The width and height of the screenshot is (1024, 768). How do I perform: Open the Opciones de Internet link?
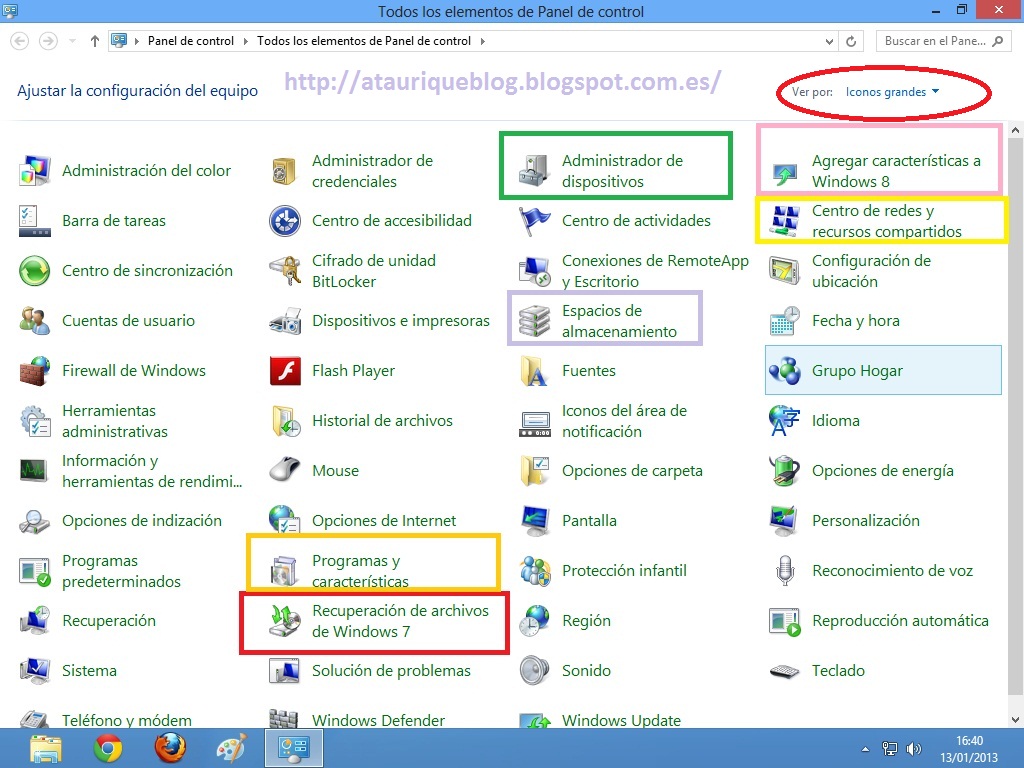click(x=384, y=521)
